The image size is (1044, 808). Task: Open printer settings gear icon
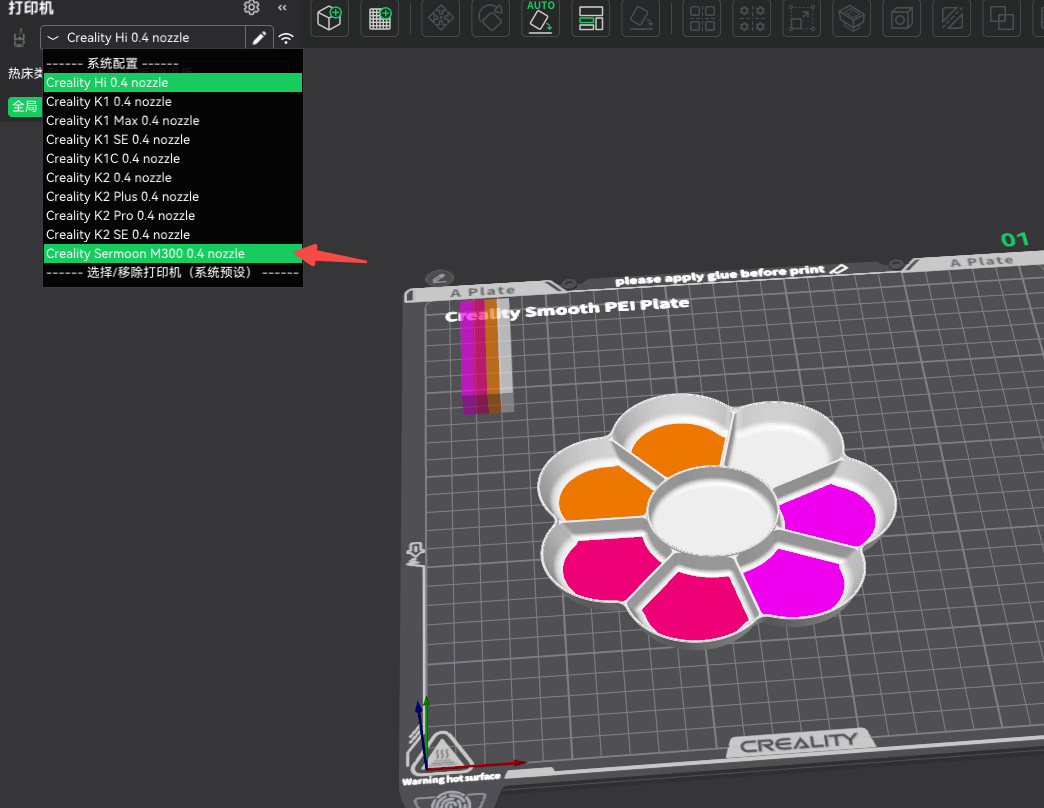click(x=252, y=8)
